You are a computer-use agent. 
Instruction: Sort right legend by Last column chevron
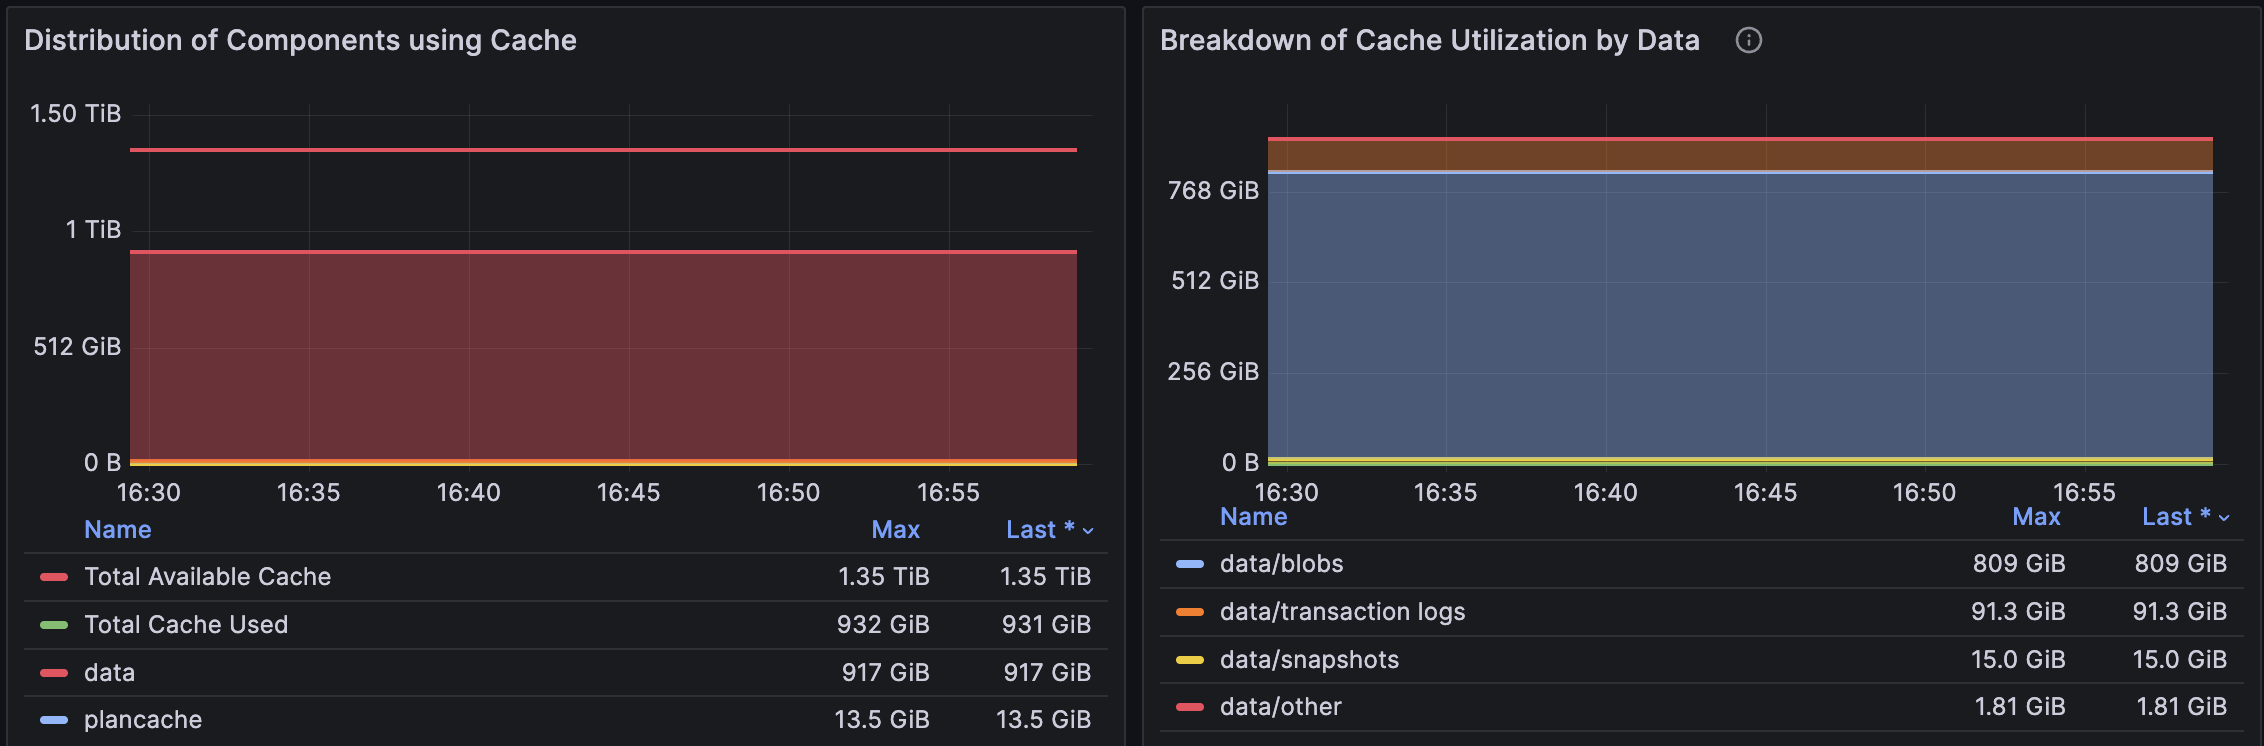[x=2224, y=518]
